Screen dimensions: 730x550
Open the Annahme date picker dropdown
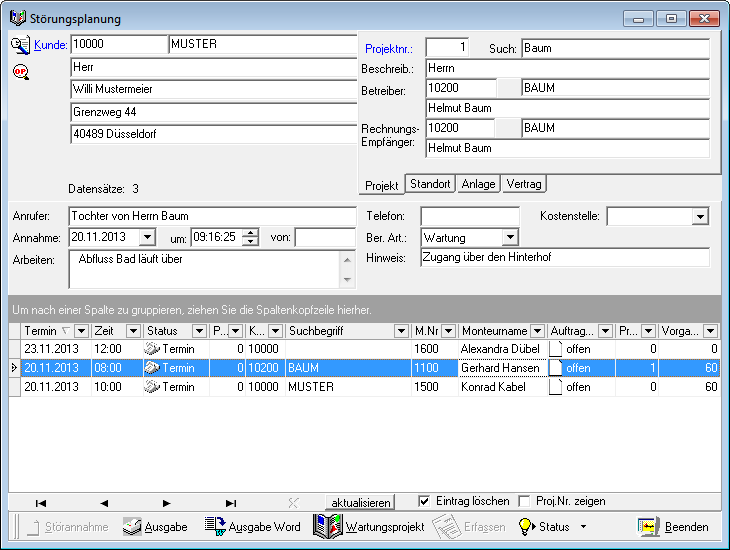[x=147, y=237]
